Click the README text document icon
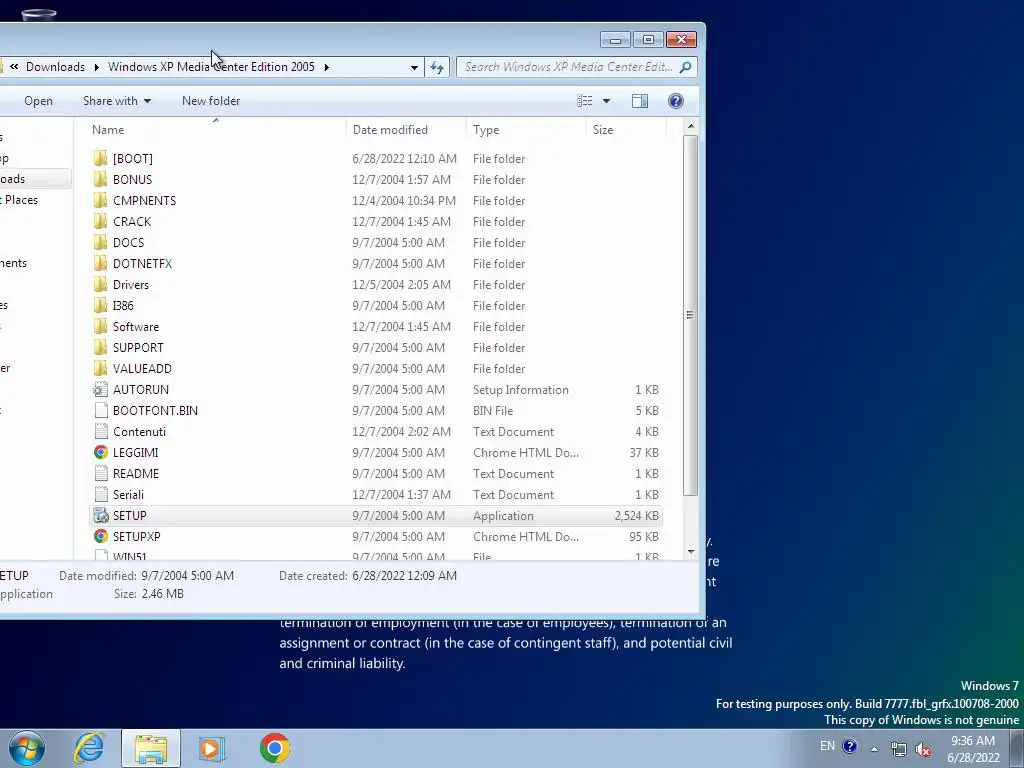Viewport: 1024px width, 768px height. pos(100,473)
